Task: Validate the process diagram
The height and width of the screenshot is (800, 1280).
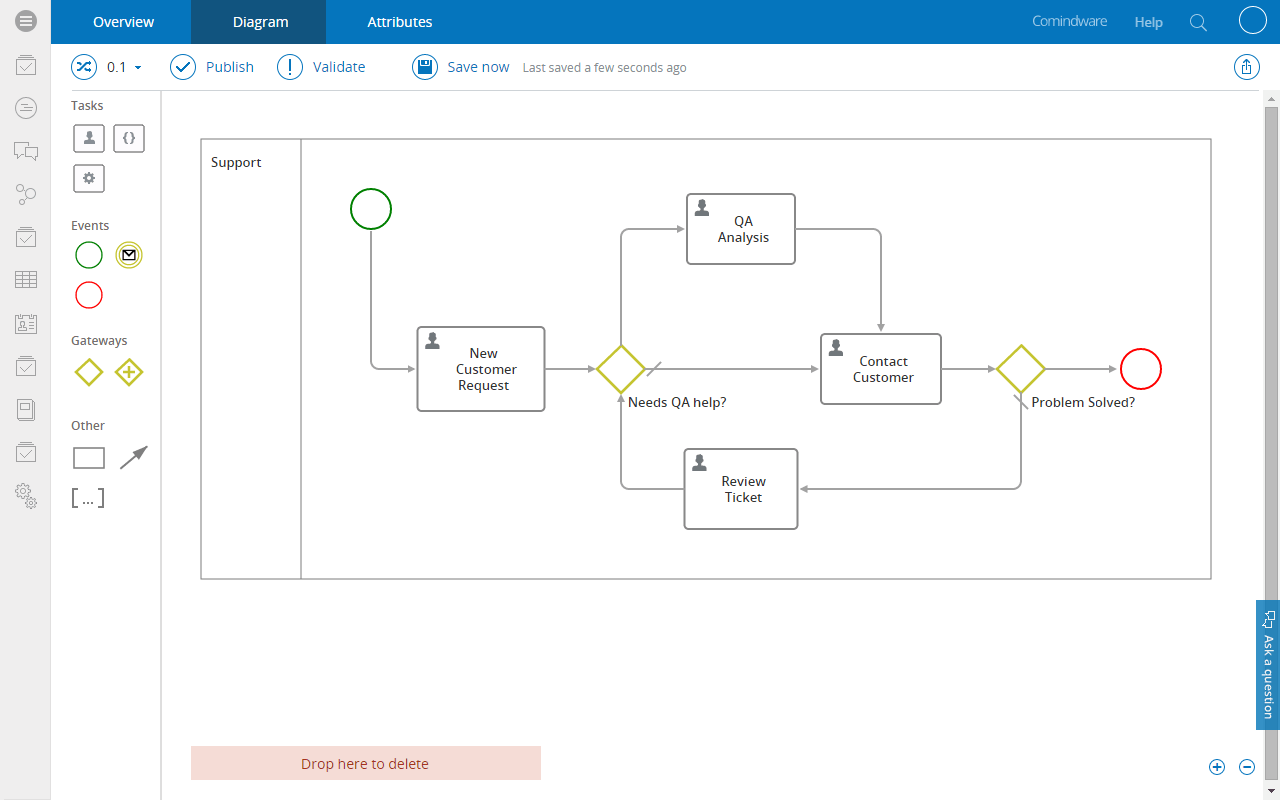Action: (x=321, y=66)
